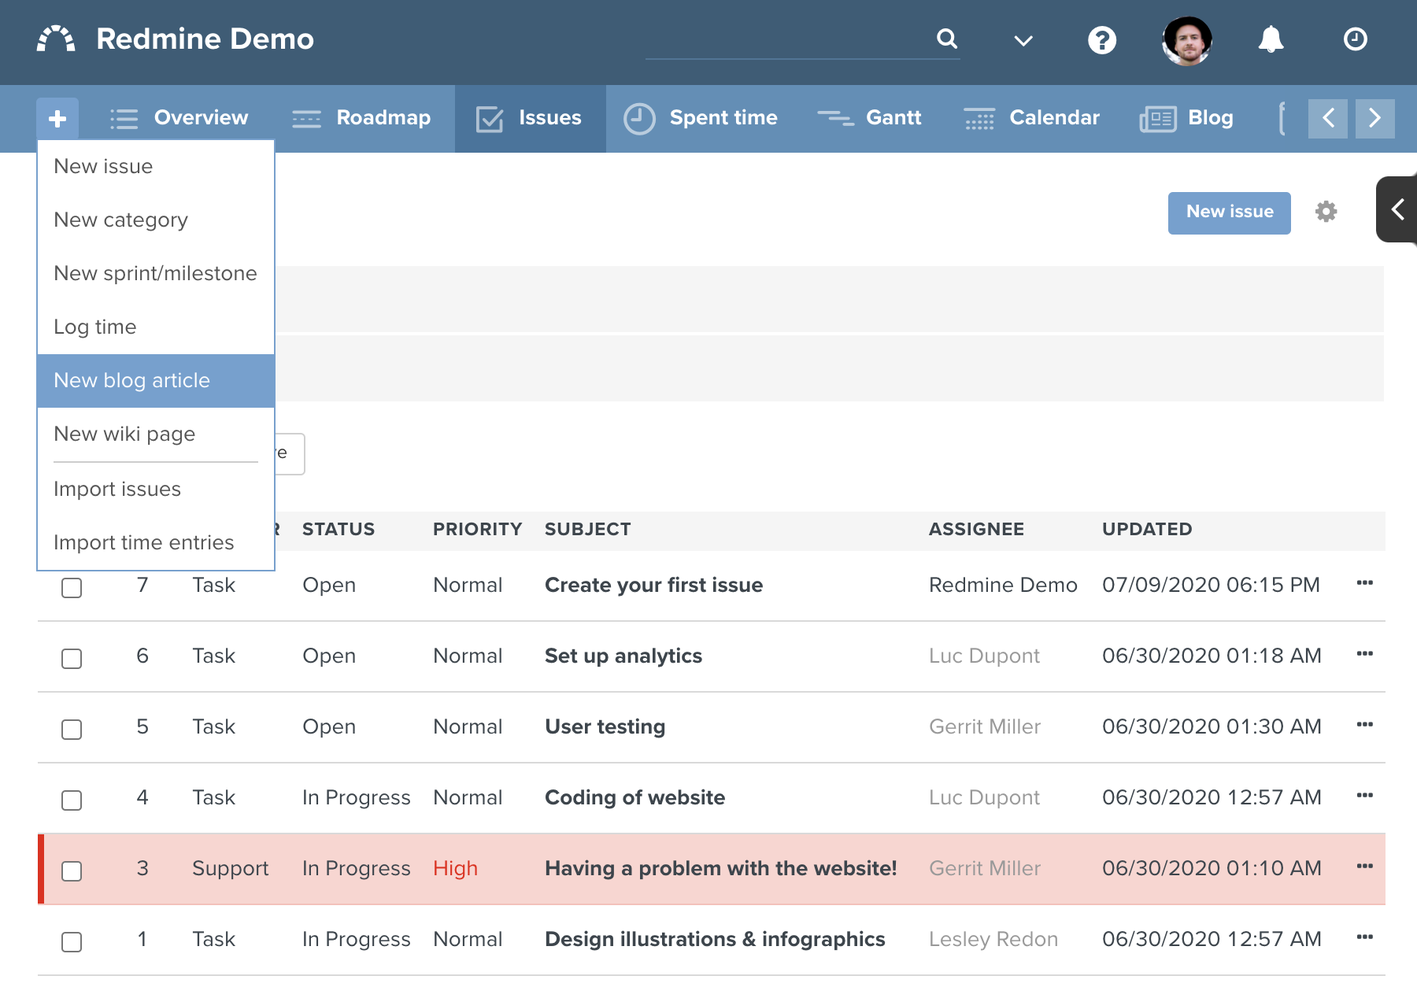The width and height of the screenshot is (1417, 987).
Task: Click the Overview list icon
Action: [x=124, y=119]
